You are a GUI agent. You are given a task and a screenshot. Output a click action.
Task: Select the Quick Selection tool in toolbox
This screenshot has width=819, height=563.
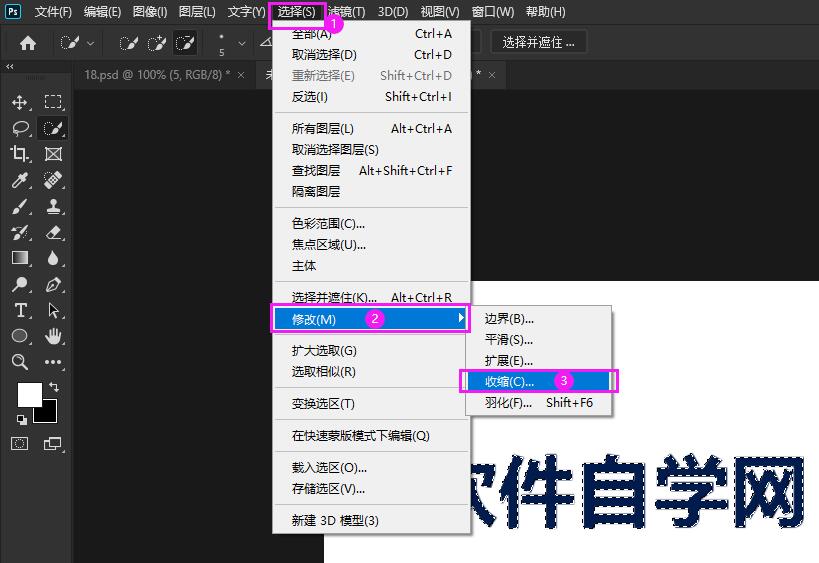pos(53,128)
